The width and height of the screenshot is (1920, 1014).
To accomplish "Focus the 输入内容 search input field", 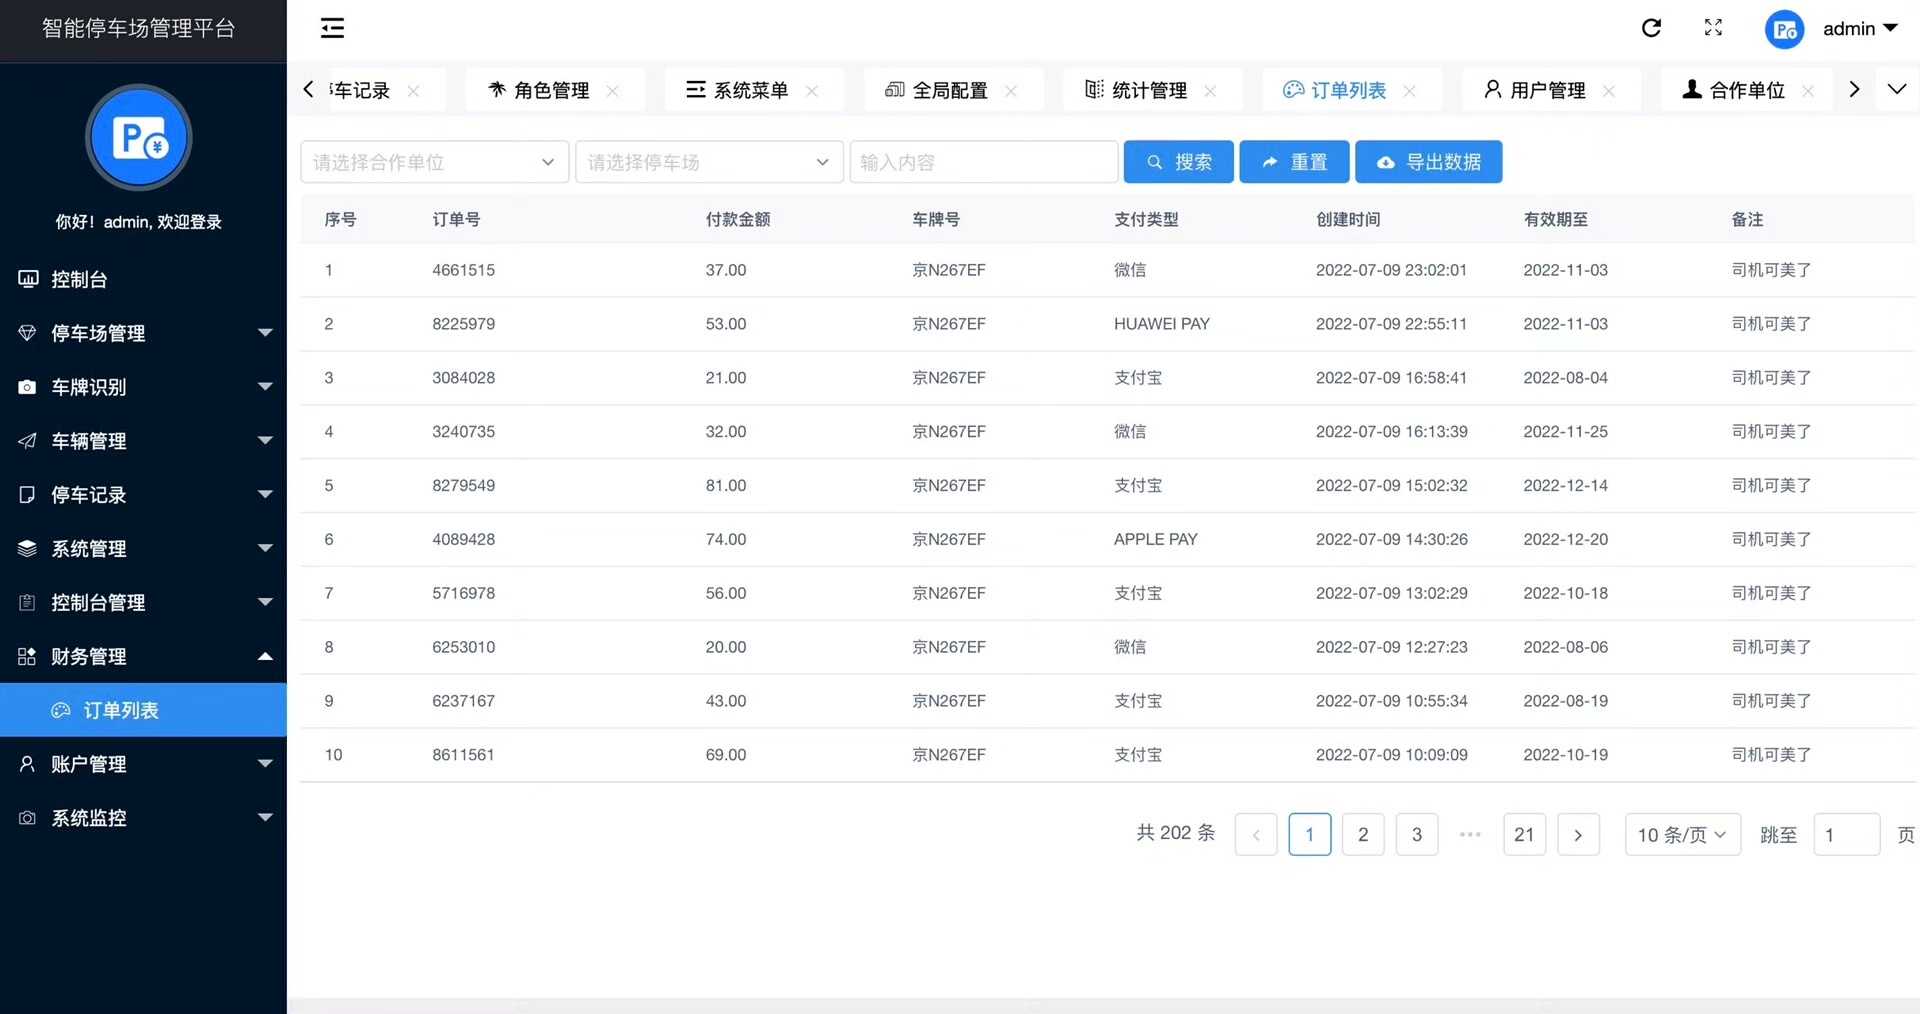I will (x=983, y=162).
